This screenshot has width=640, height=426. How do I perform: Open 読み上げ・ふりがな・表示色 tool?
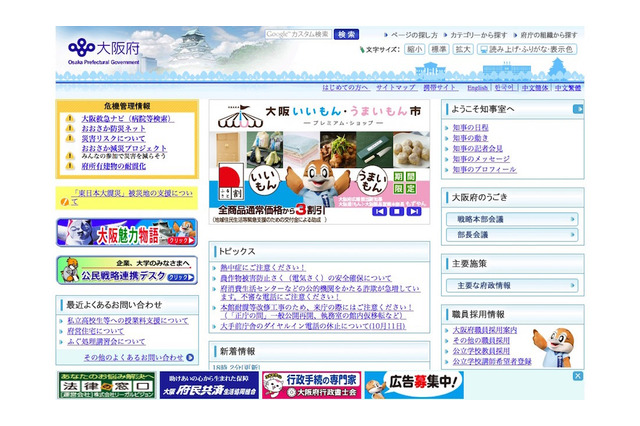tap(527, 49)
